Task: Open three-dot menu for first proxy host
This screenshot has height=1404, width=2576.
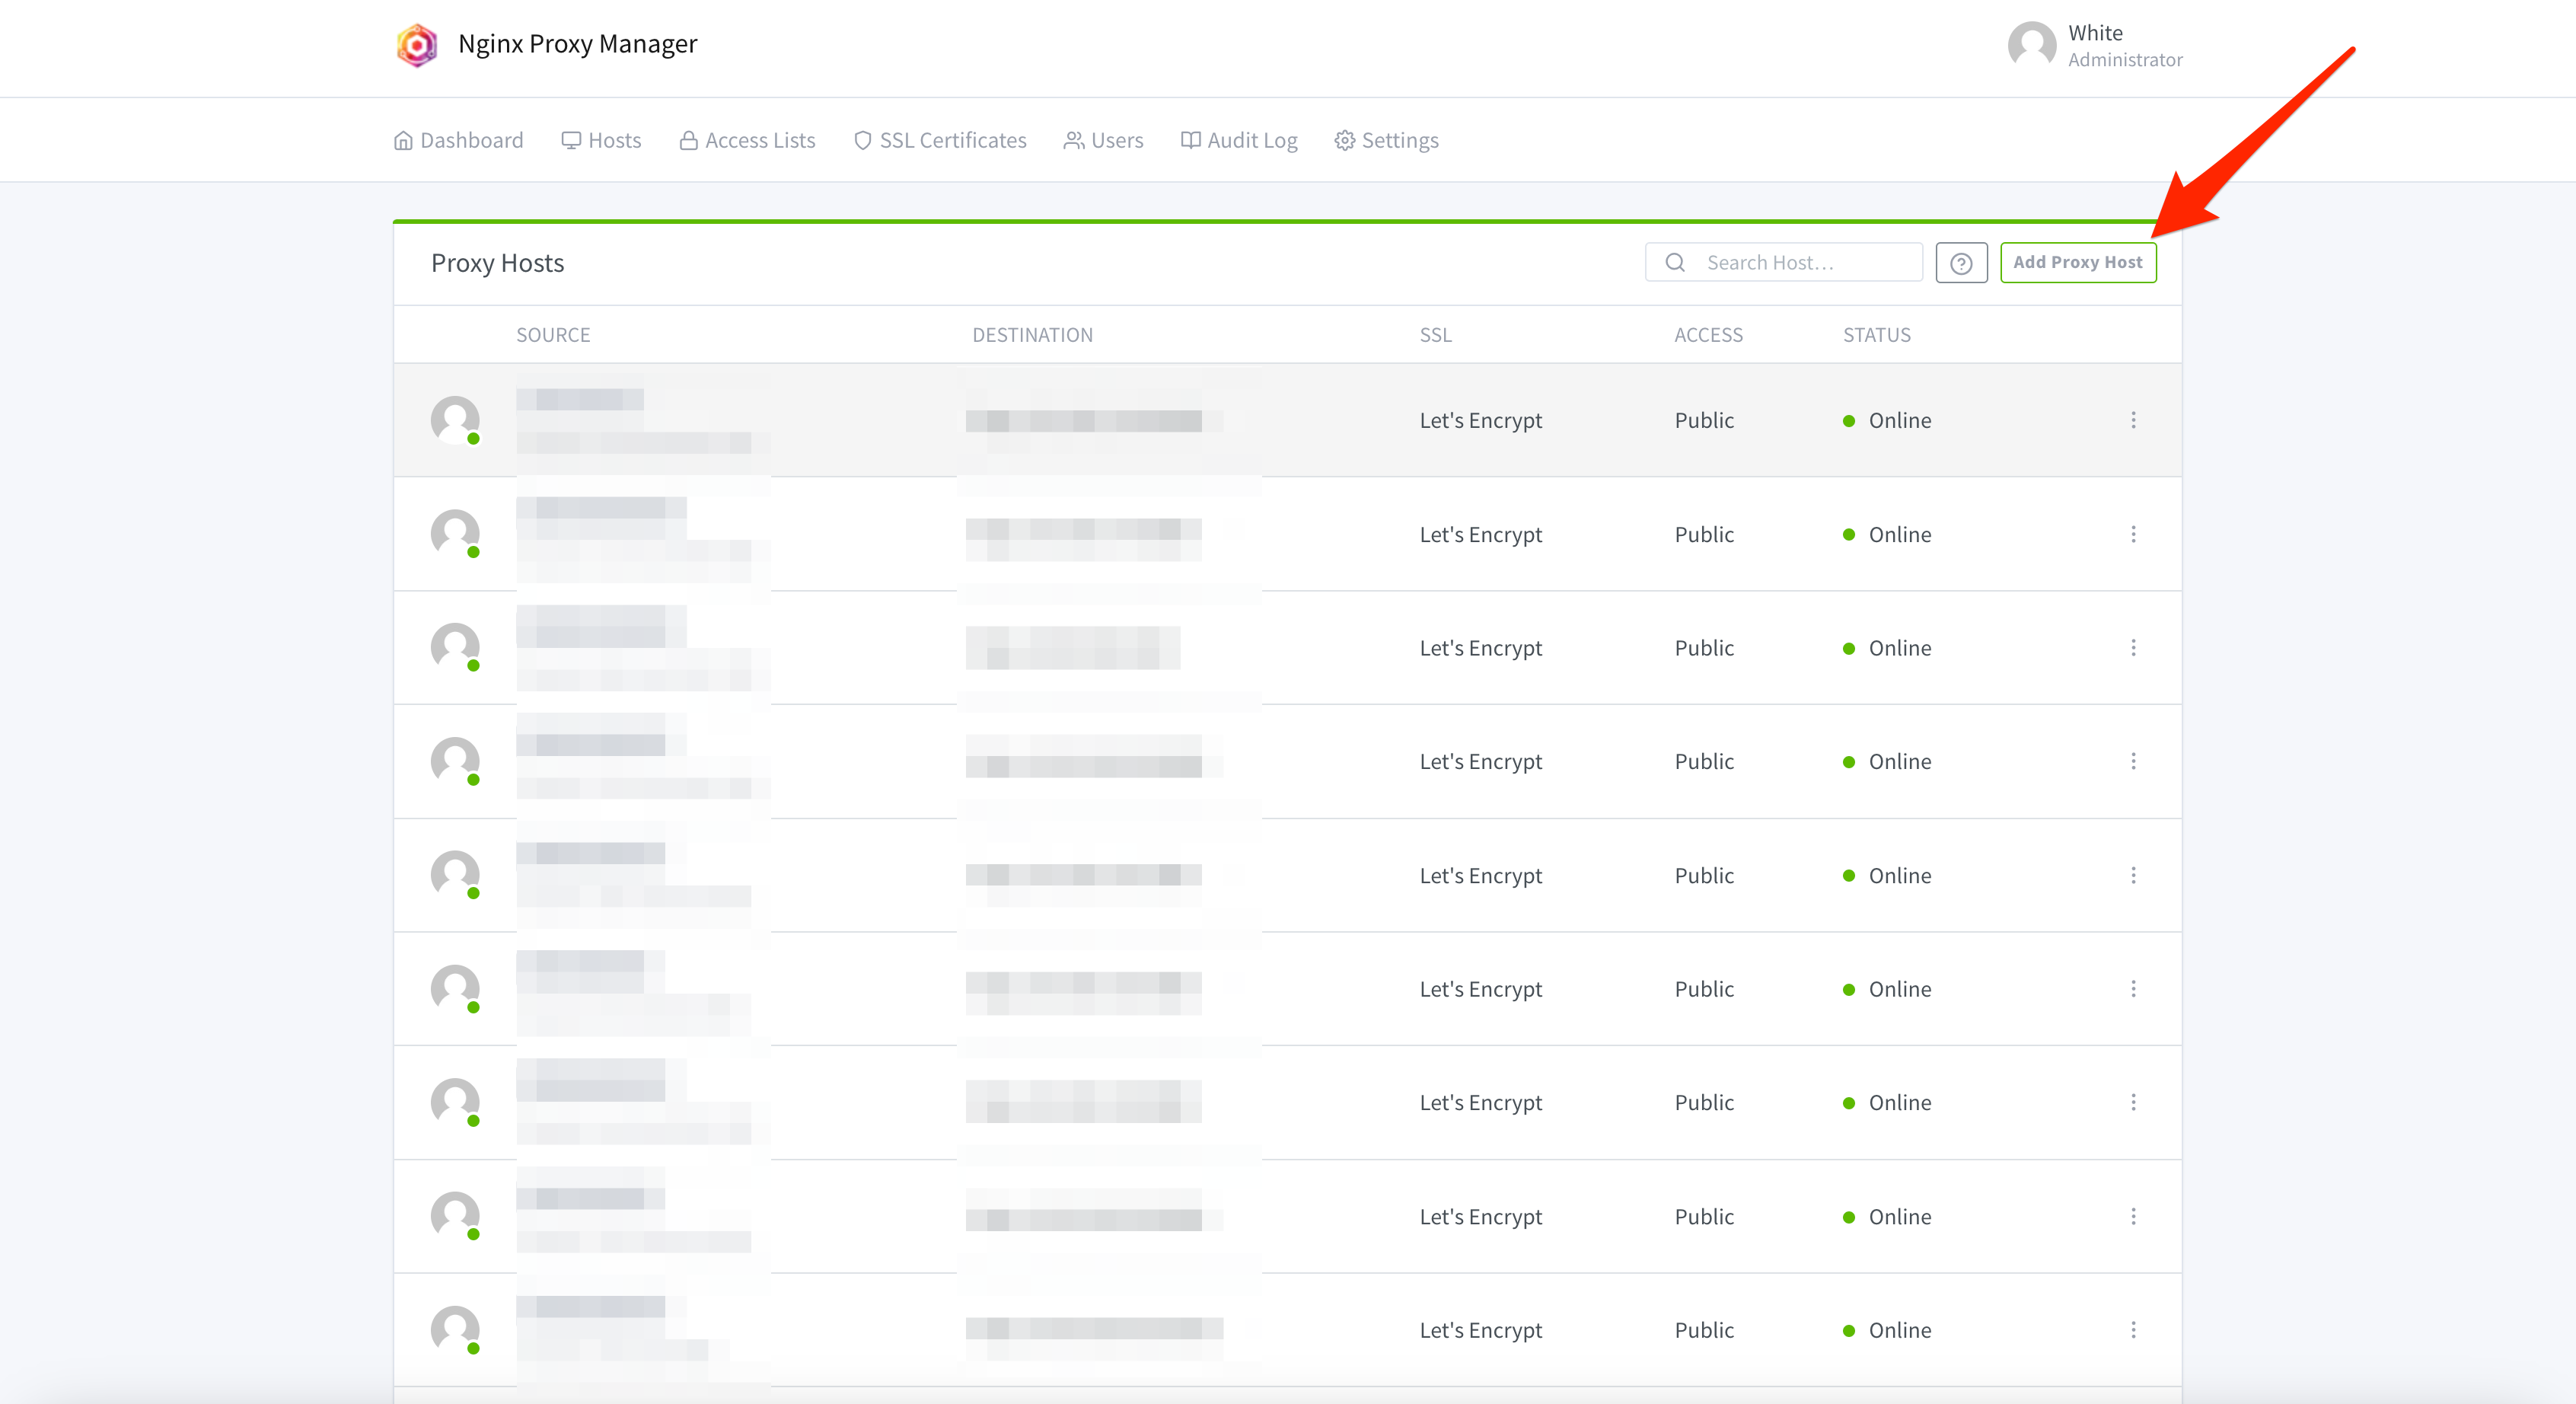Action: 2132,420
